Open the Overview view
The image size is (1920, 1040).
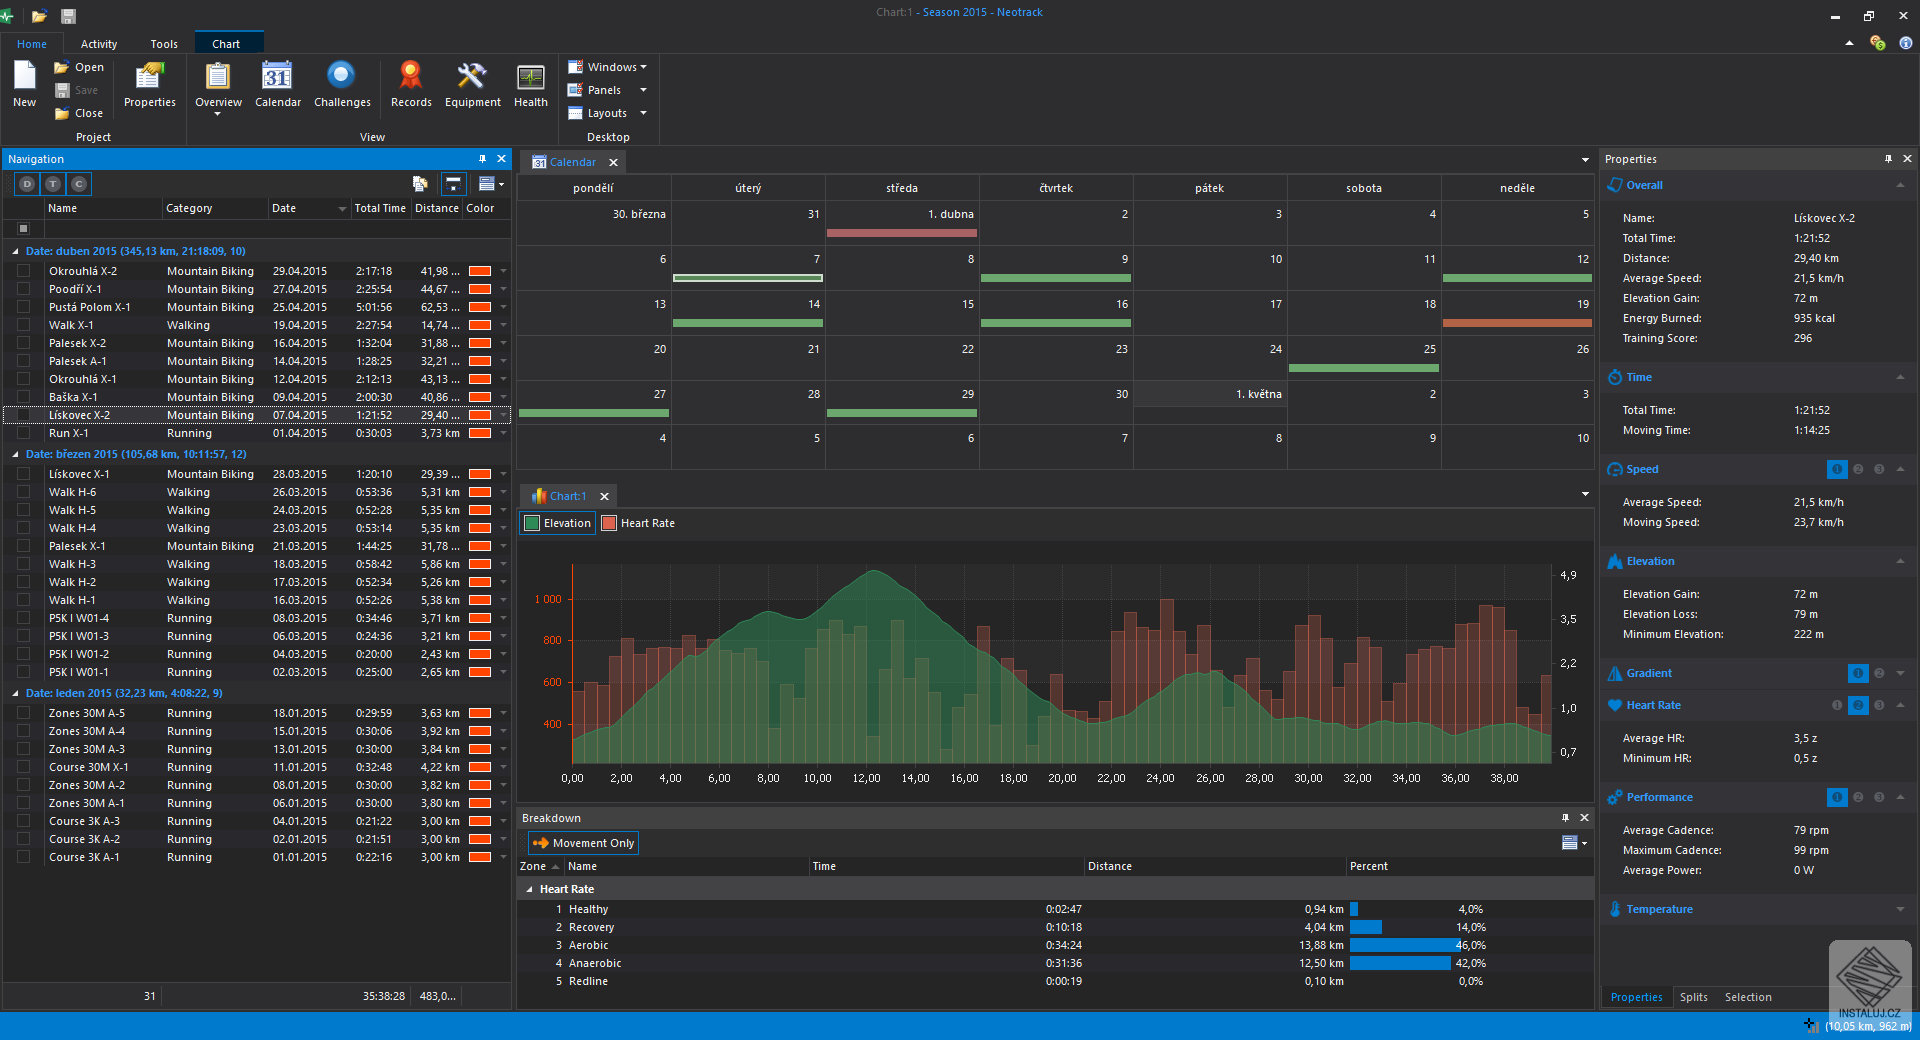point(218,87)
